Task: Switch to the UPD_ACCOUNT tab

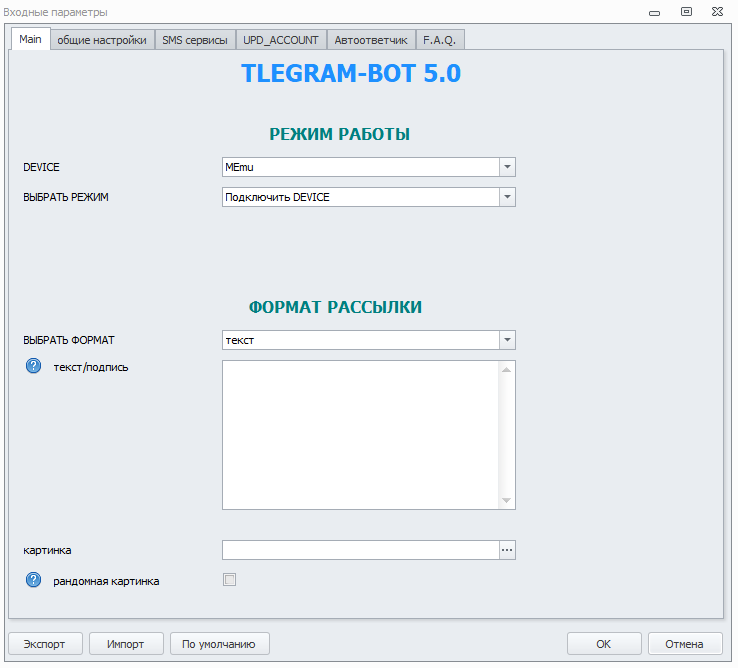Action: coord(281,40)
